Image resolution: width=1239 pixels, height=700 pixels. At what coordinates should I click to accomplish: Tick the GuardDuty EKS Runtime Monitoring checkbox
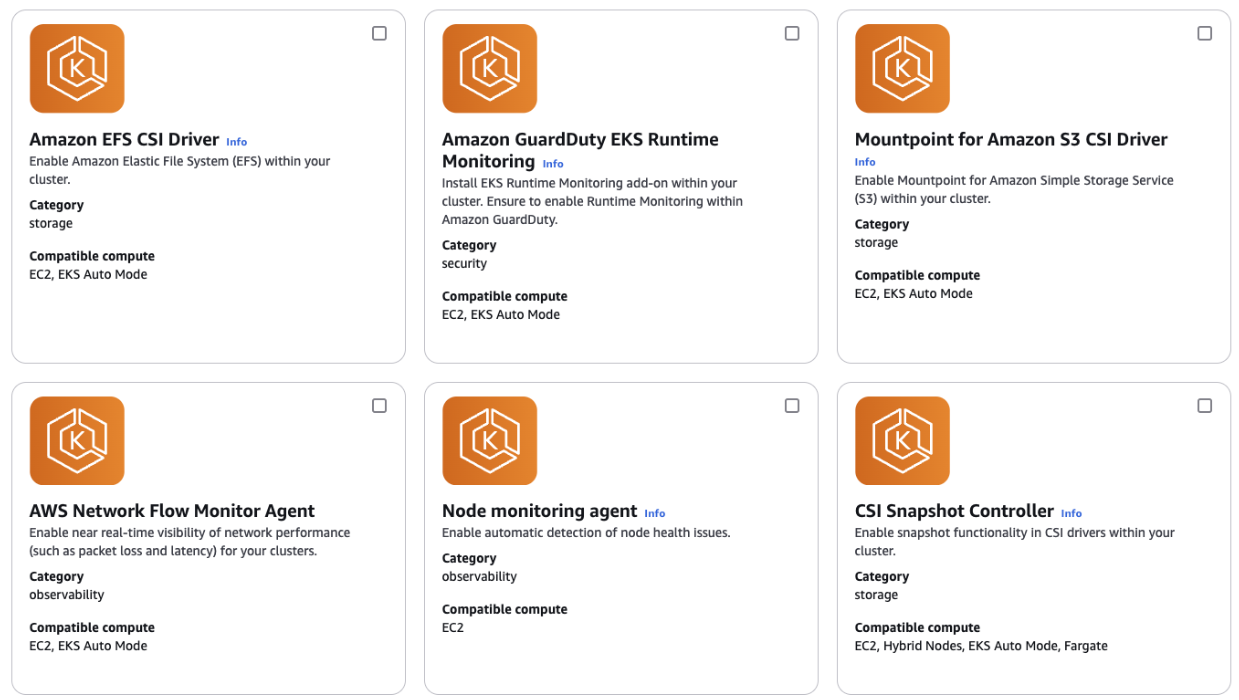point(792,33)
